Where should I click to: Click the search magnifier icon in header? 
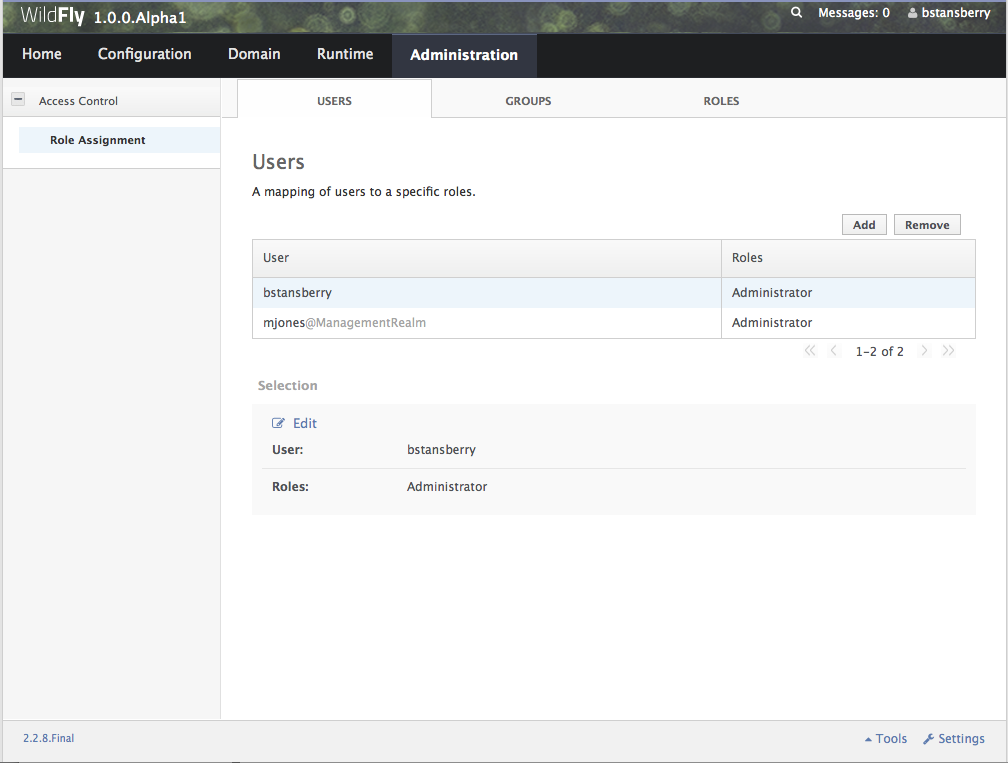point(796,13)
